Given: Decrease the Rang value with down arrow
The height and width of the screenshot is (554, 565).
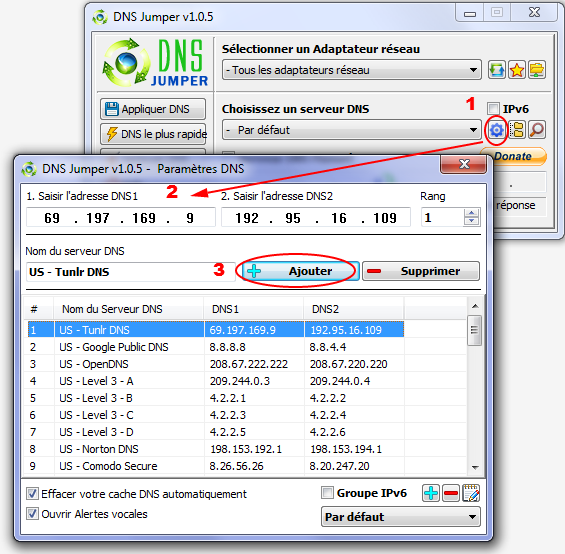Looking at the screenshot, I should 471,221.
